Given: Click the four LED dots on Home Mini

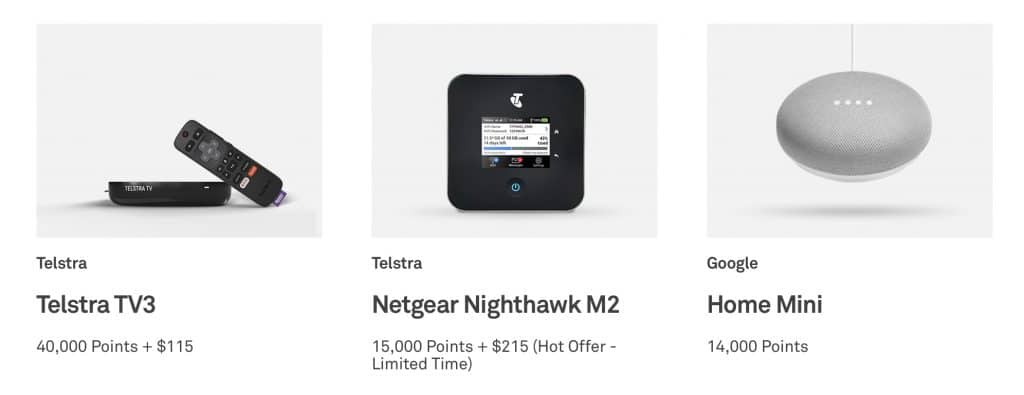Looking at the screenshot, I should [x=850, y=103].
